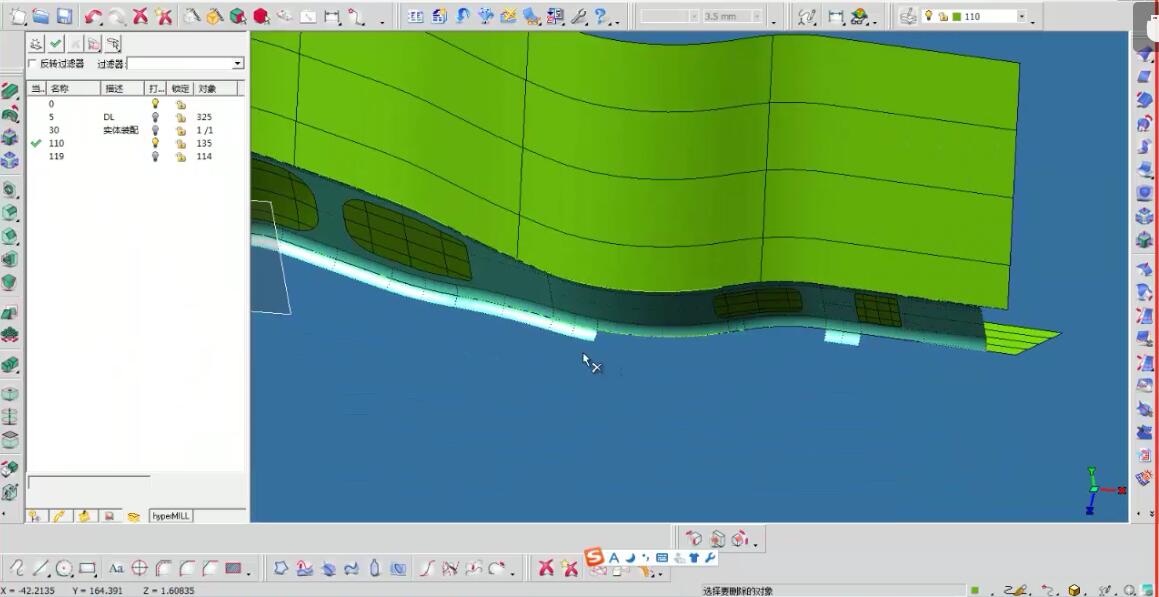Image resolution: width=1159 pixels, height=597 pixels.
Task: Click the text 'Aa' tool
Action: [116, 568]
